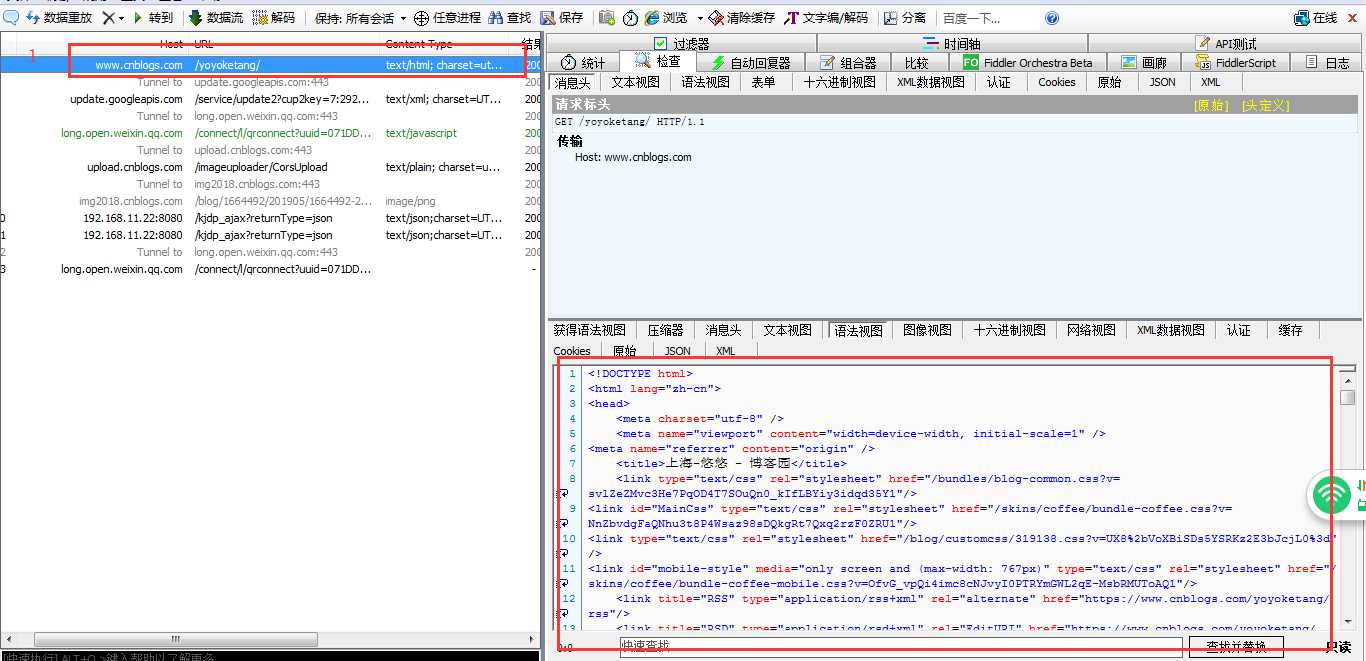
Task: Select the response 图像视图 tab
Action: (927, 330)
